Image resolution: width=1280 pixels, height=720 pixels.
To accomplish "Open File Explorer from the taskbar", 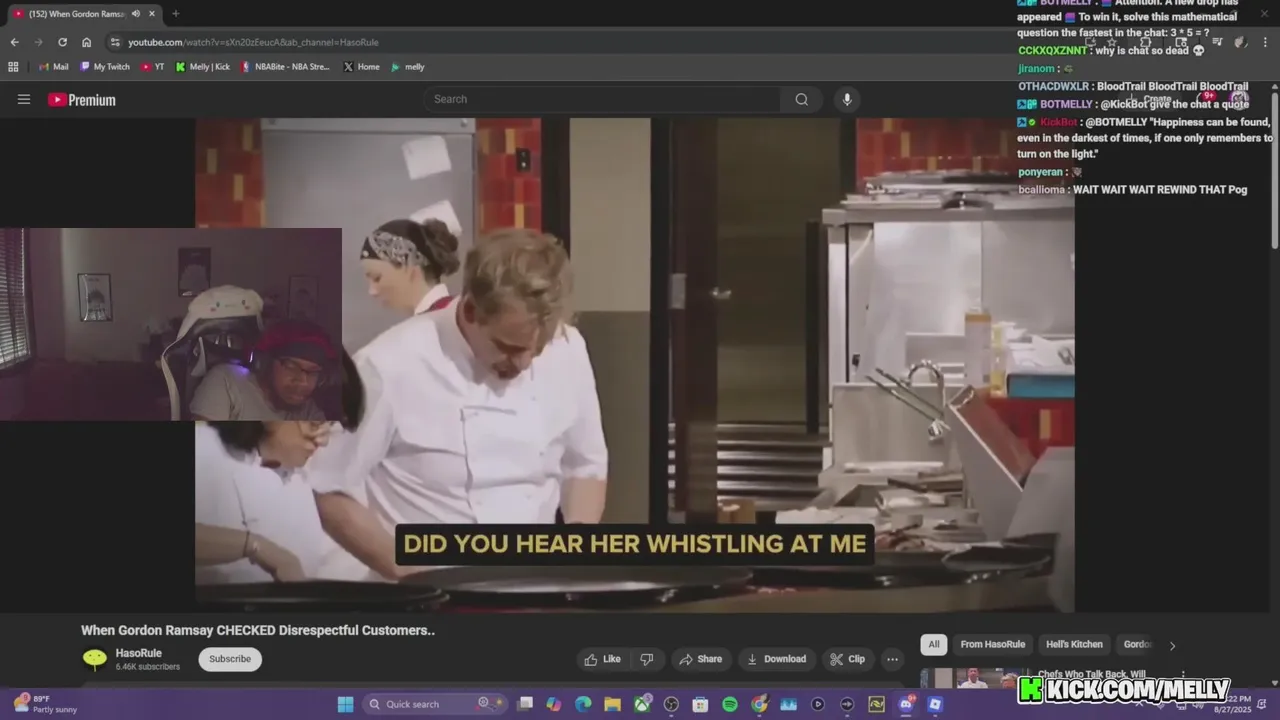I will coord(612,704).
